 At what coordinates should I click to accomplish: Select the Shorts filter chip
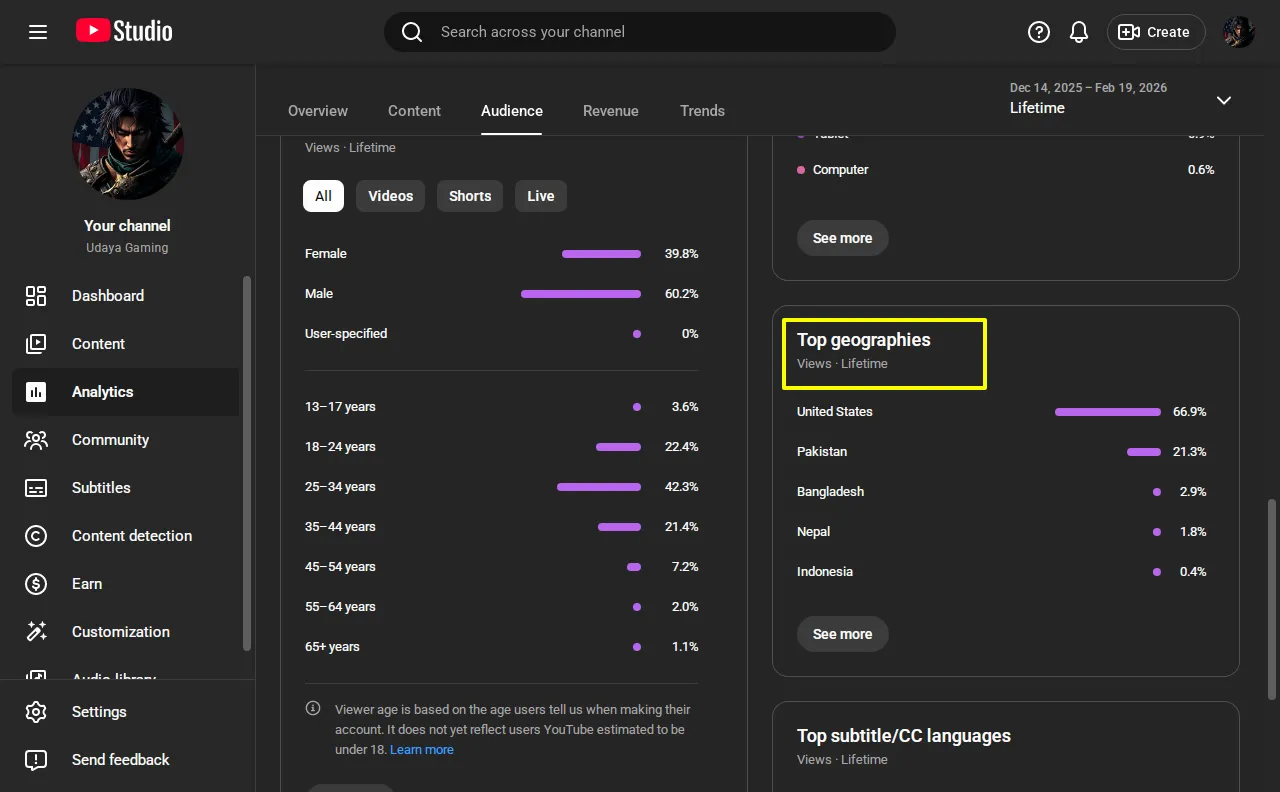click(x=470, y=196)
